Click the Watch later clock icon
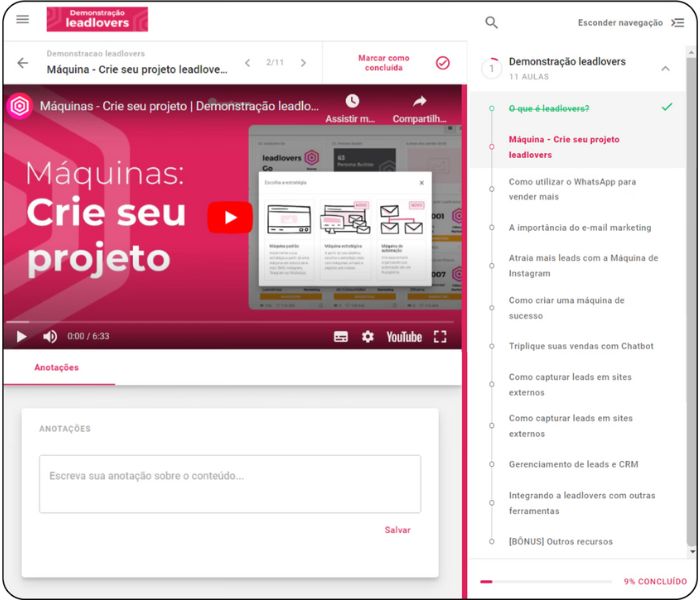The width and height of the screenshot is (700, 600). (x=352, y=101)
